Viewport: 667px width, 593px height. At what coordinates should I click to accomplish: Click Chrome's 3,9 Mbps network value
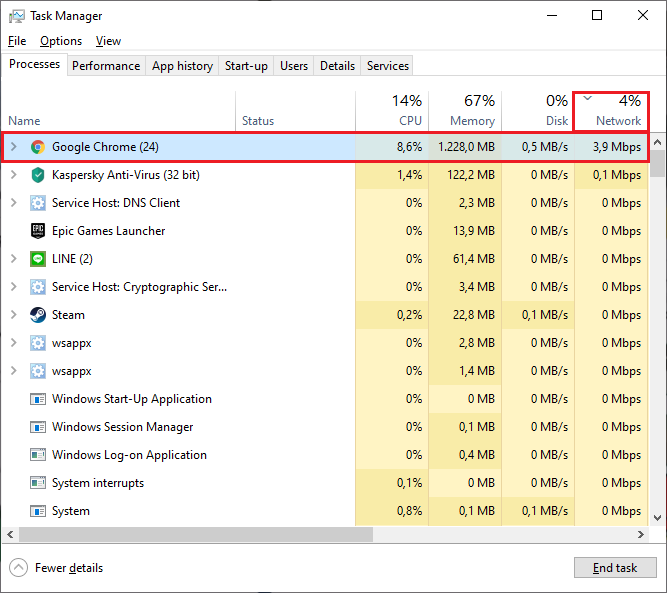point(616,147)
